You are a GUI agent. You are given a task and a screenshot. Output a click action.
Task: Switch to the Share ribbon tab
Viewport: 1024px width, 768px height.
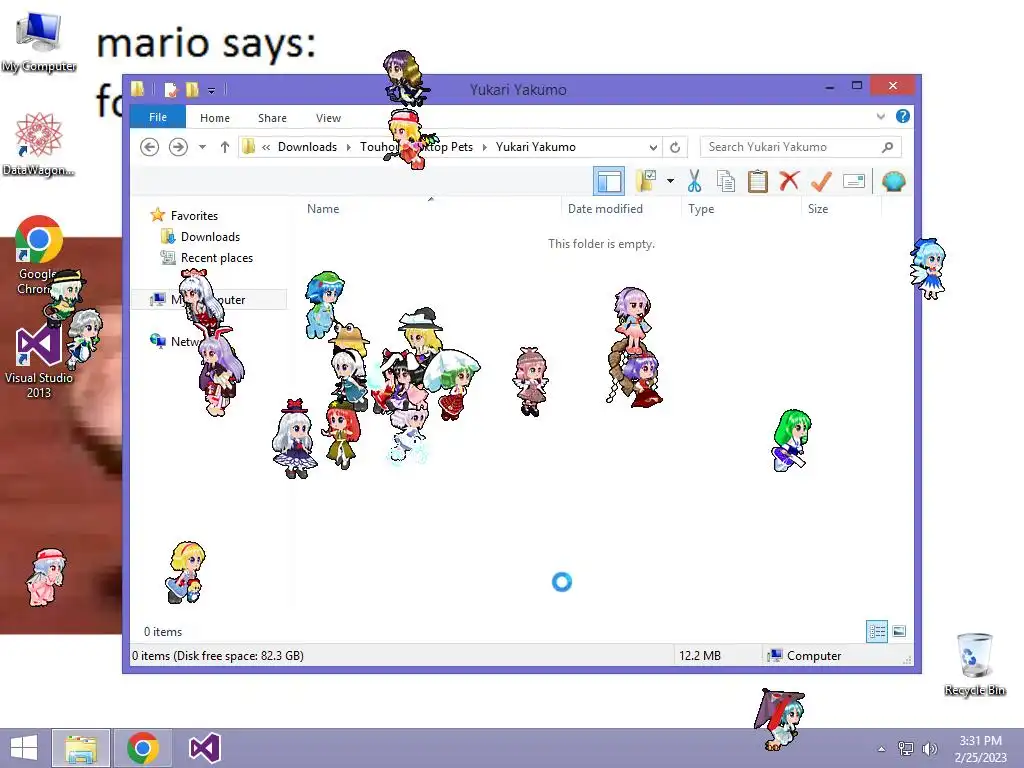click(x=272, y=118)
